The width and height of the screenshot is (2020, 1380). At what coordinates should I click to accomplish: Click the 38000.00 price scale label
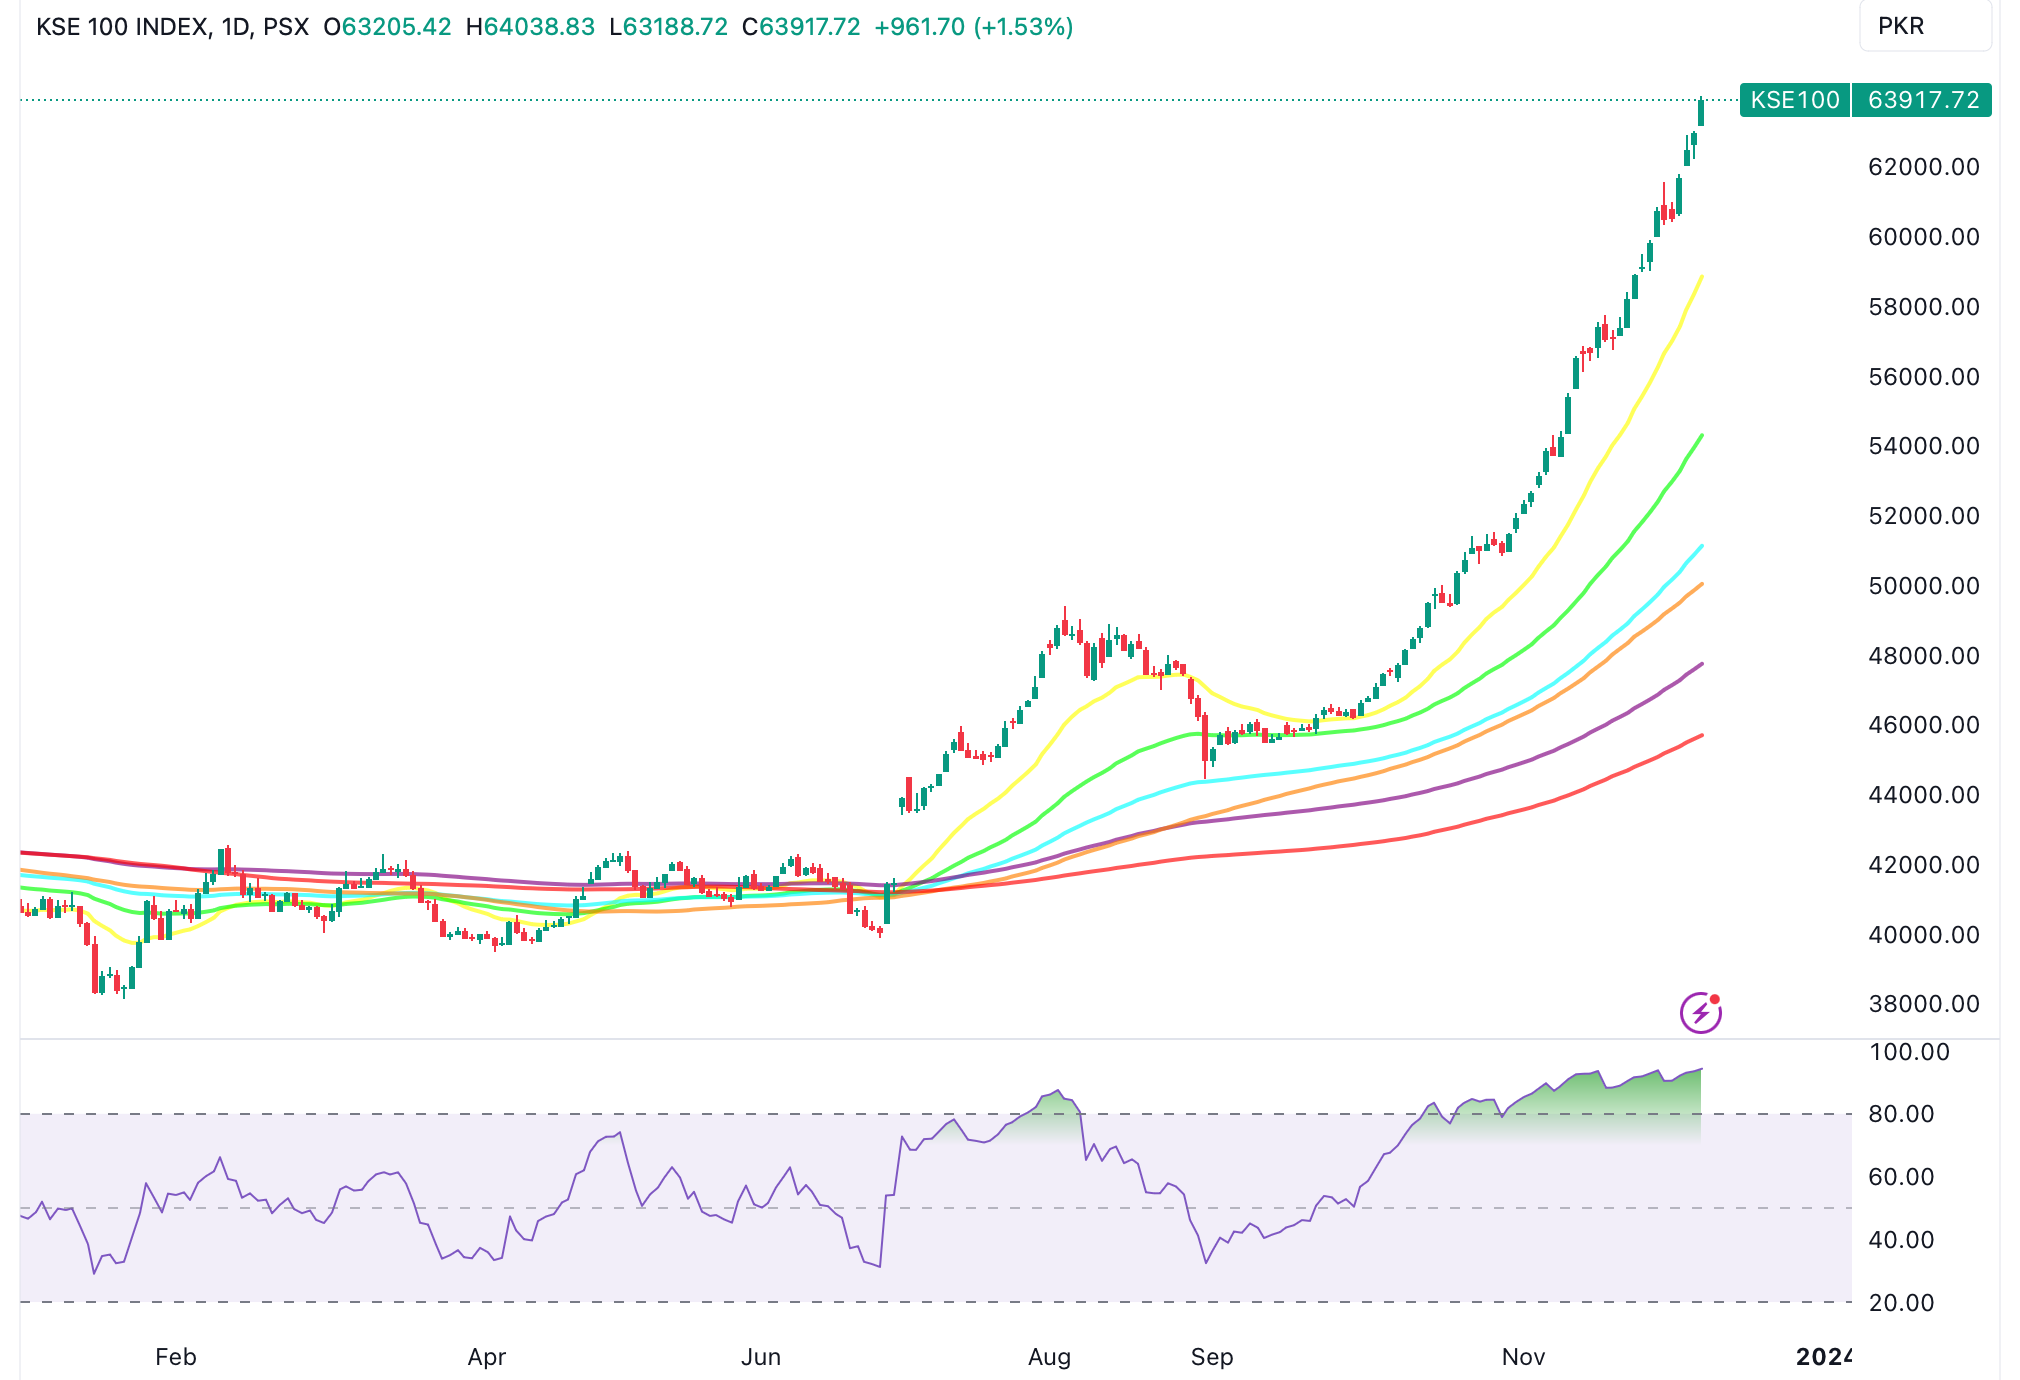[1923, 1004]
